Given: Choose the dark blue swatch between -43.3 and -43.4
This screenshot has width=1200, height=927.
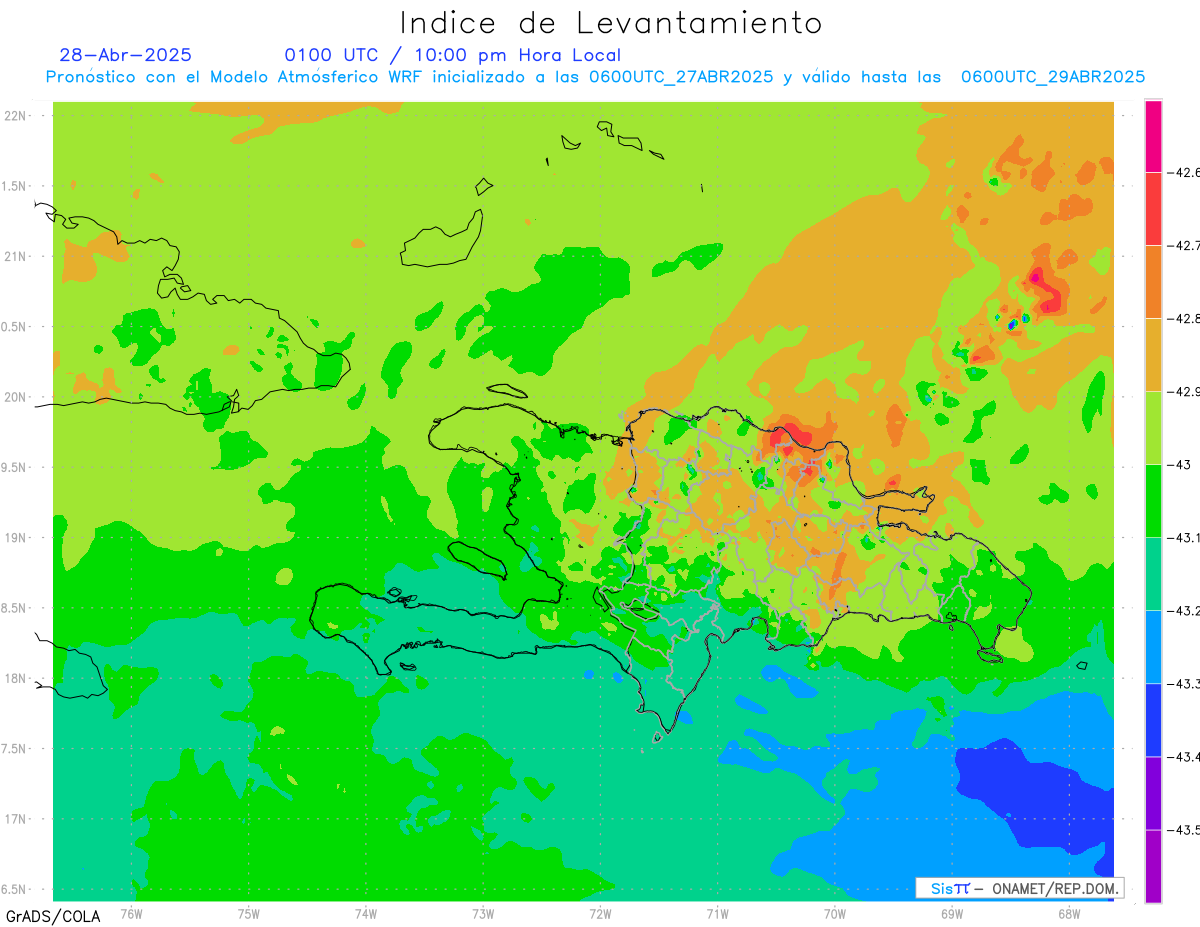Looking at the screenshot, I should (1153, 719).
